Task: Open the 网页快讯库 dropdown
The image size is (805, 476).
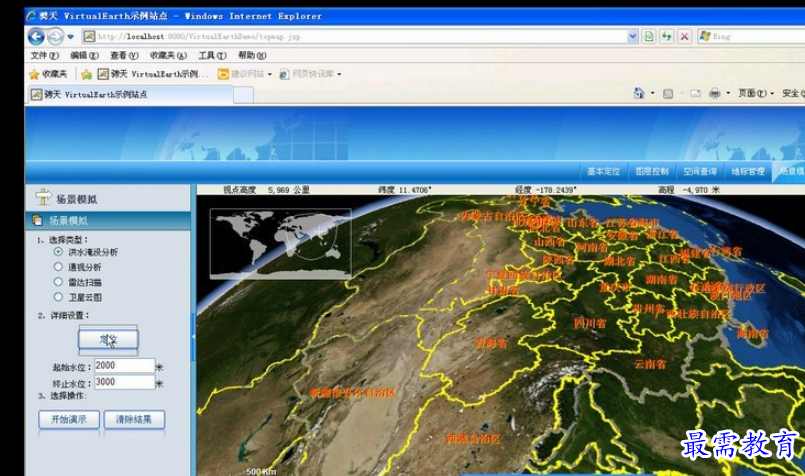Action: [x=311, y=74]
